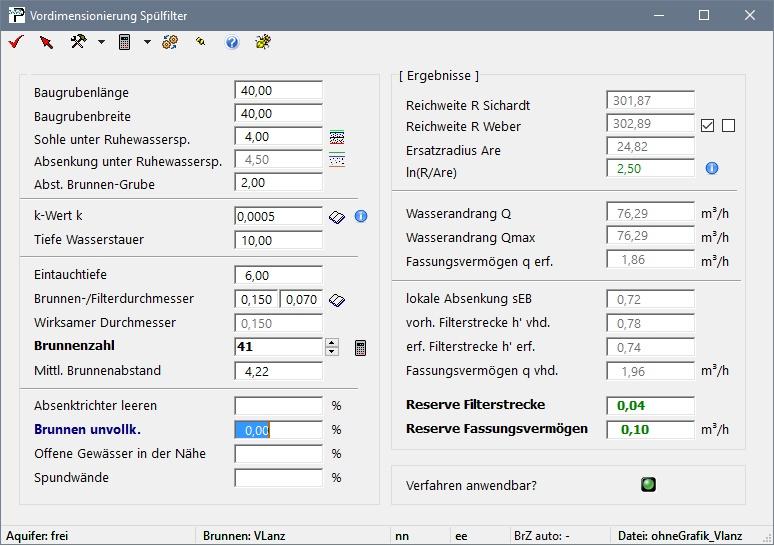Click the calculator icon in the toolbar

click(x=125, y=42)
